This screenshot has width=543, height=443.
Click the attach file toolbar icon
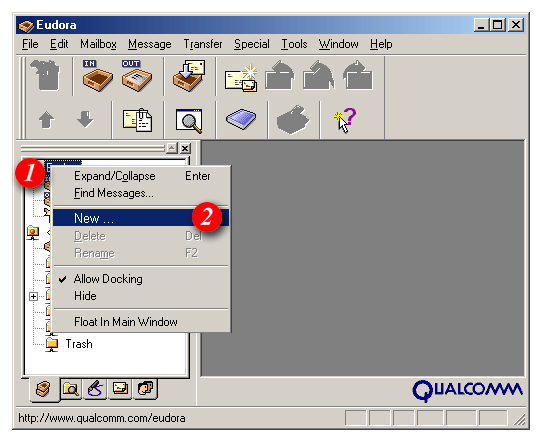click(x=137, y=120)
